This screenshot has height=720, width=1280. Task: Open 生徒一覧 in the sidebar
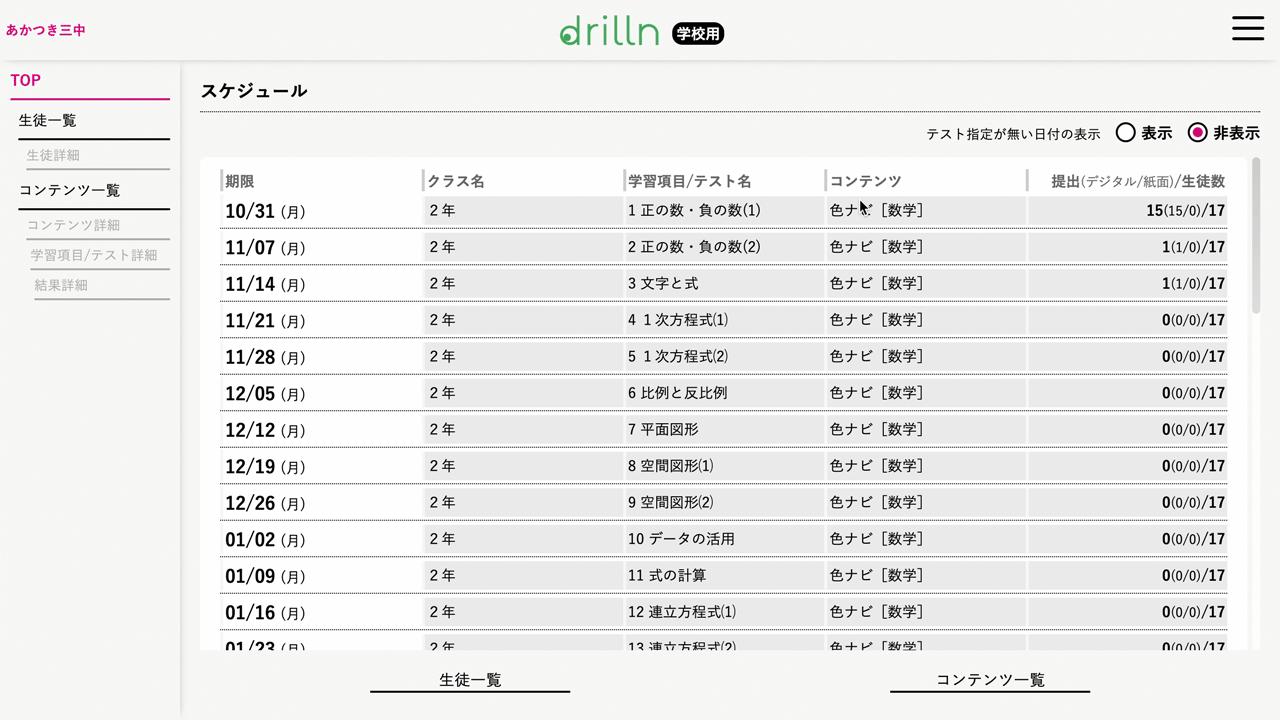coord(48,121)
